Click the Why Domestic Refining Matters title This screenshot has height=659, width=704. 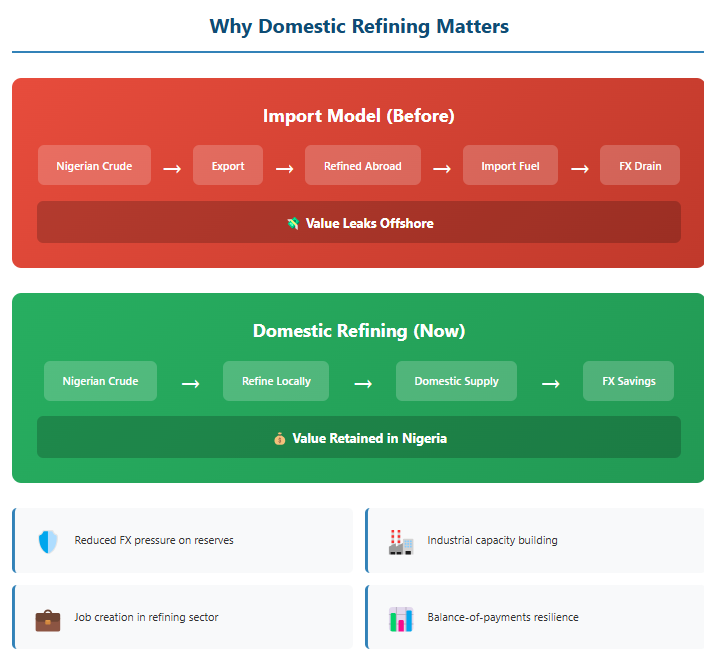pos(359,26)
